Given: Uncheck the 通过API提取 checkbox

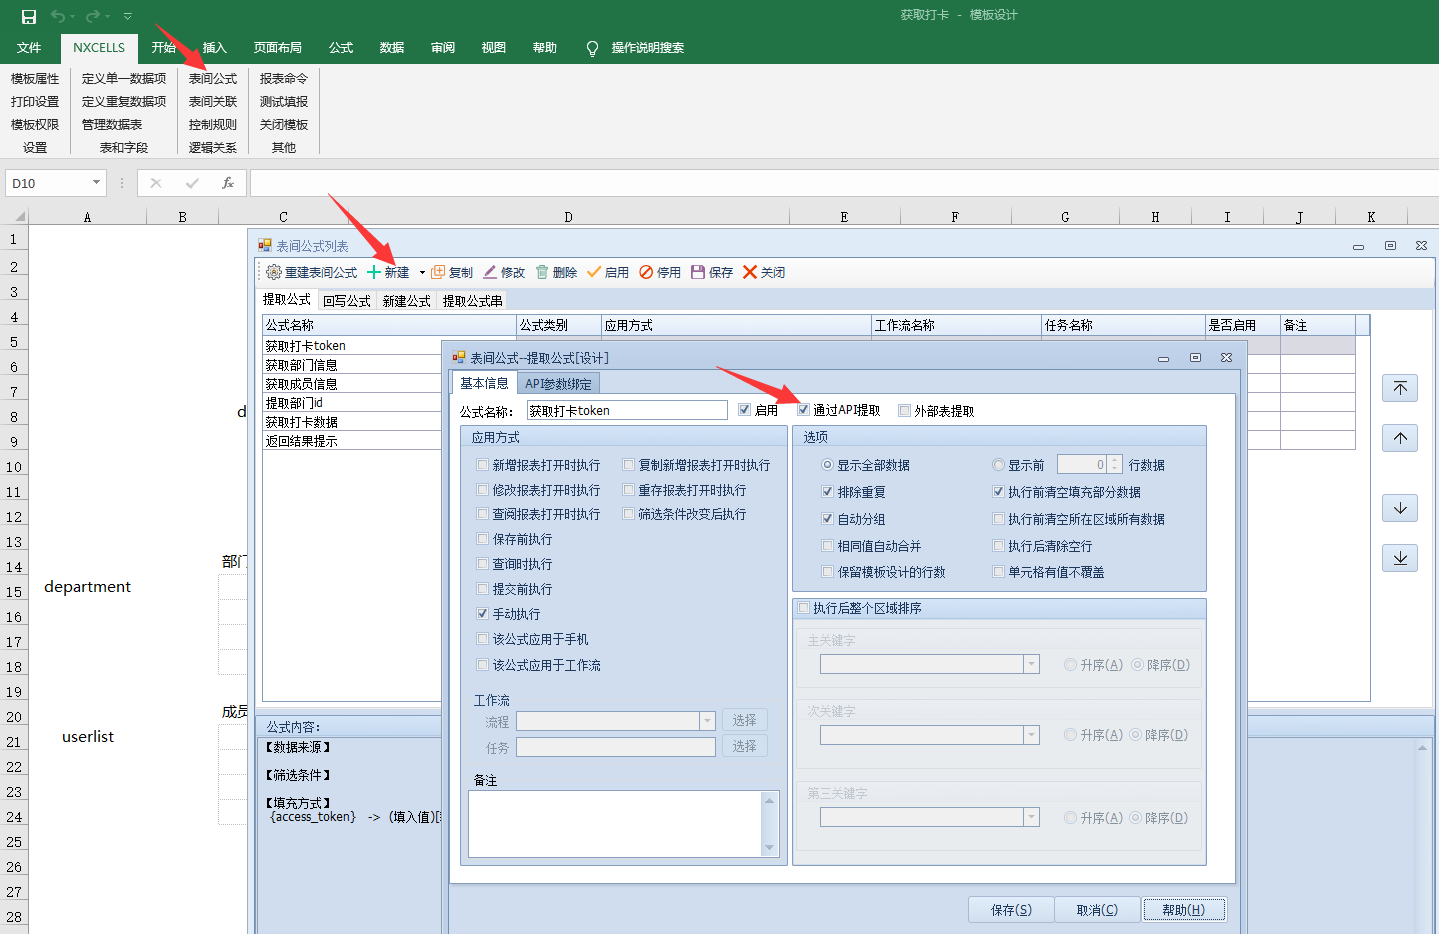Looking at the screenshot, I should (x=803, y=410).
